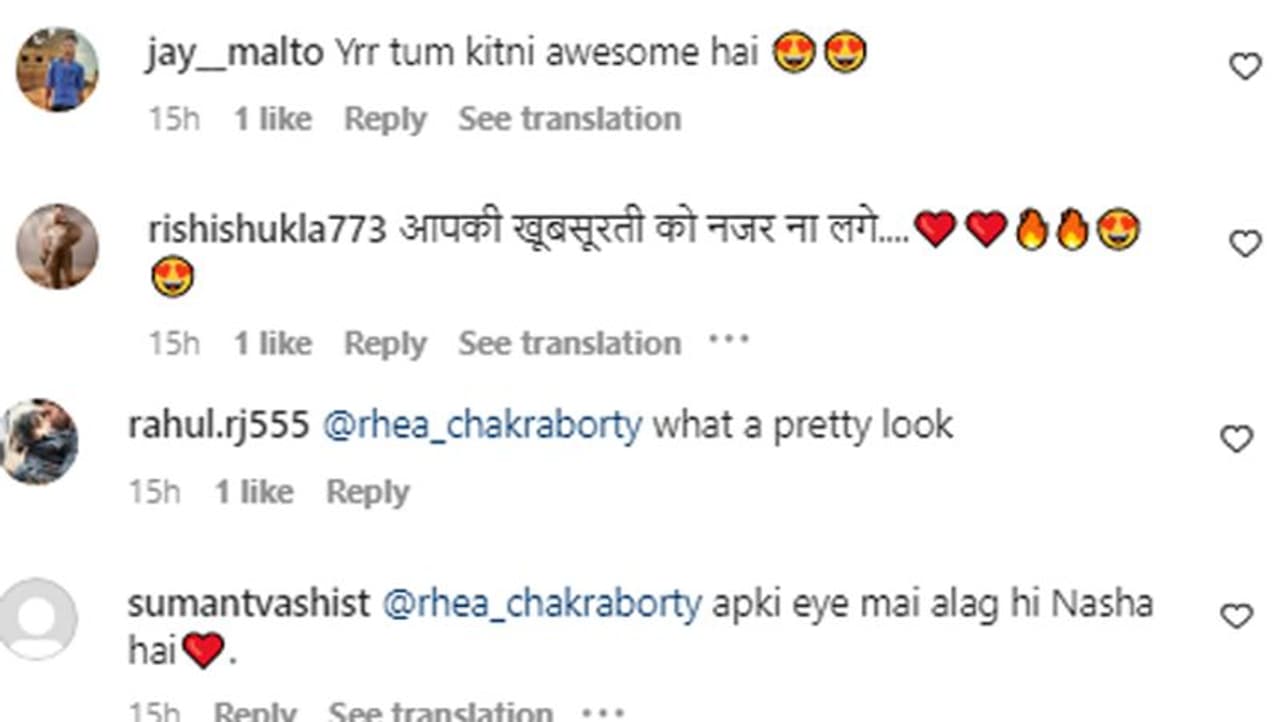Like sumantvashist's comment with heart icon
Image resolution: width=1280 pixels, height=722 pixels.
[x=1237, y=616]
